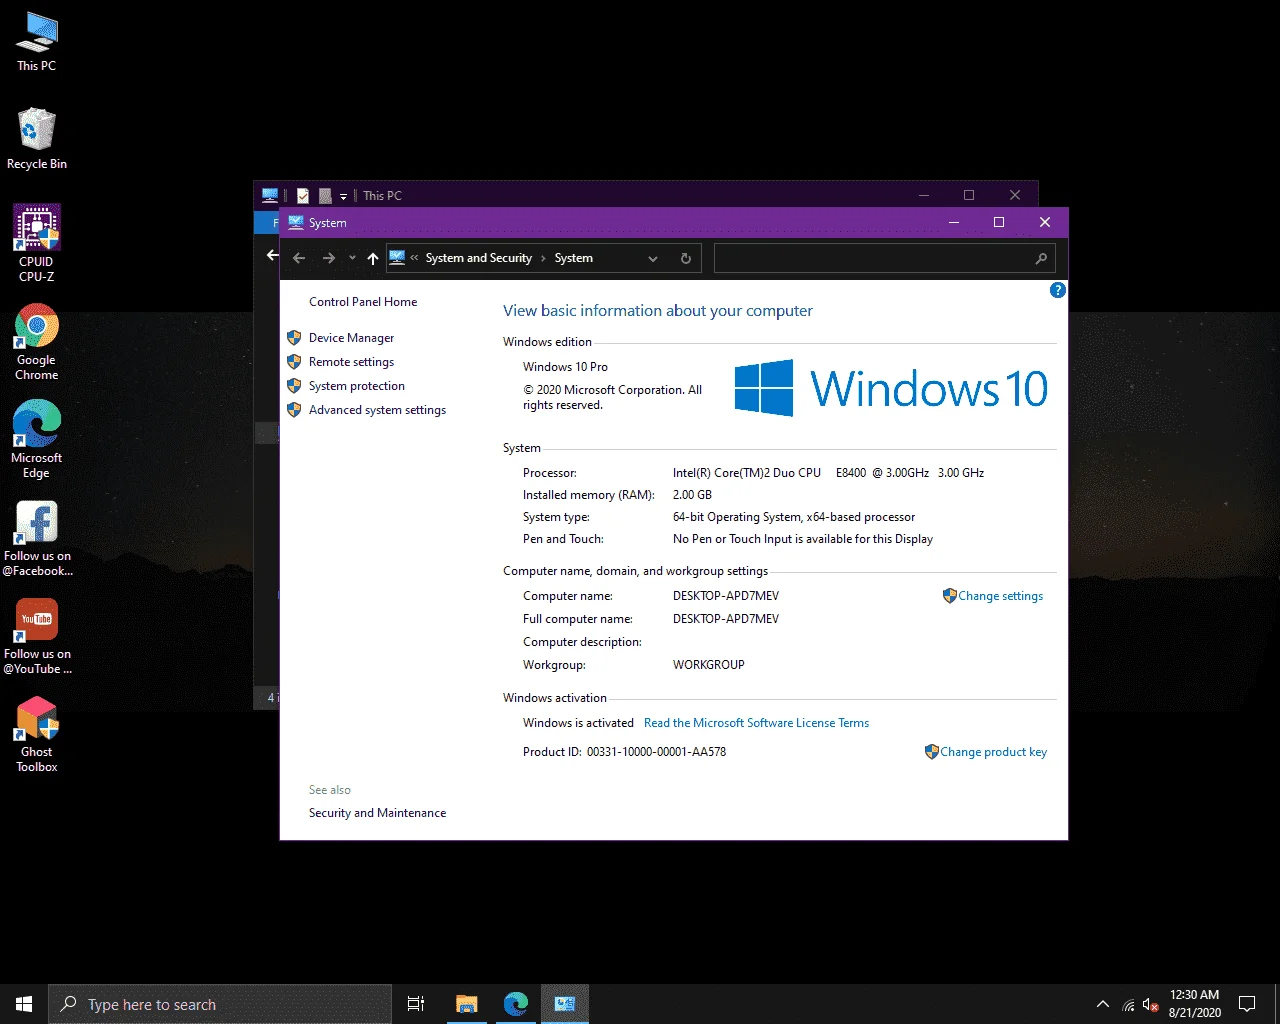Open Control Panel Home link
1280x1024 pixels.
pos(363,302)
